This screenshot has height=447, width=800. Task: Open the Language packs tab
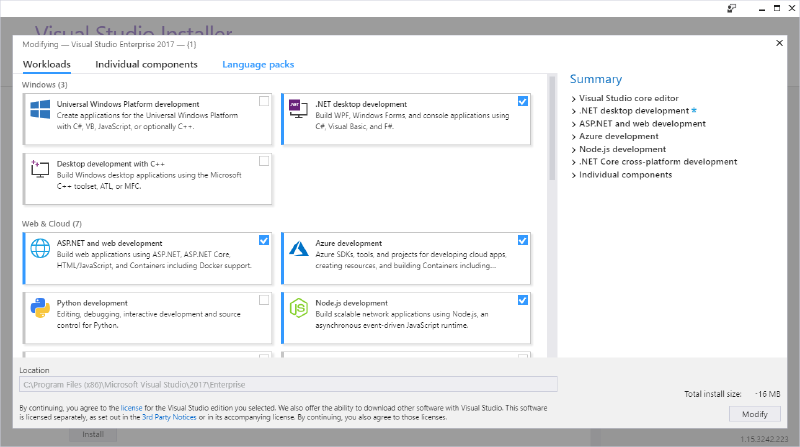(x=258, y=64)
